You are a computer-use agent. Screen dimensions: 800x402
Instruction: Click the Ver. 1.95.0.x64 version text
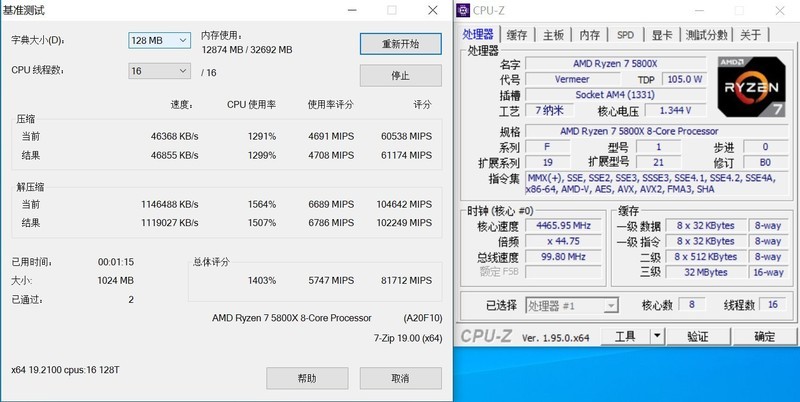click(556, 338)
